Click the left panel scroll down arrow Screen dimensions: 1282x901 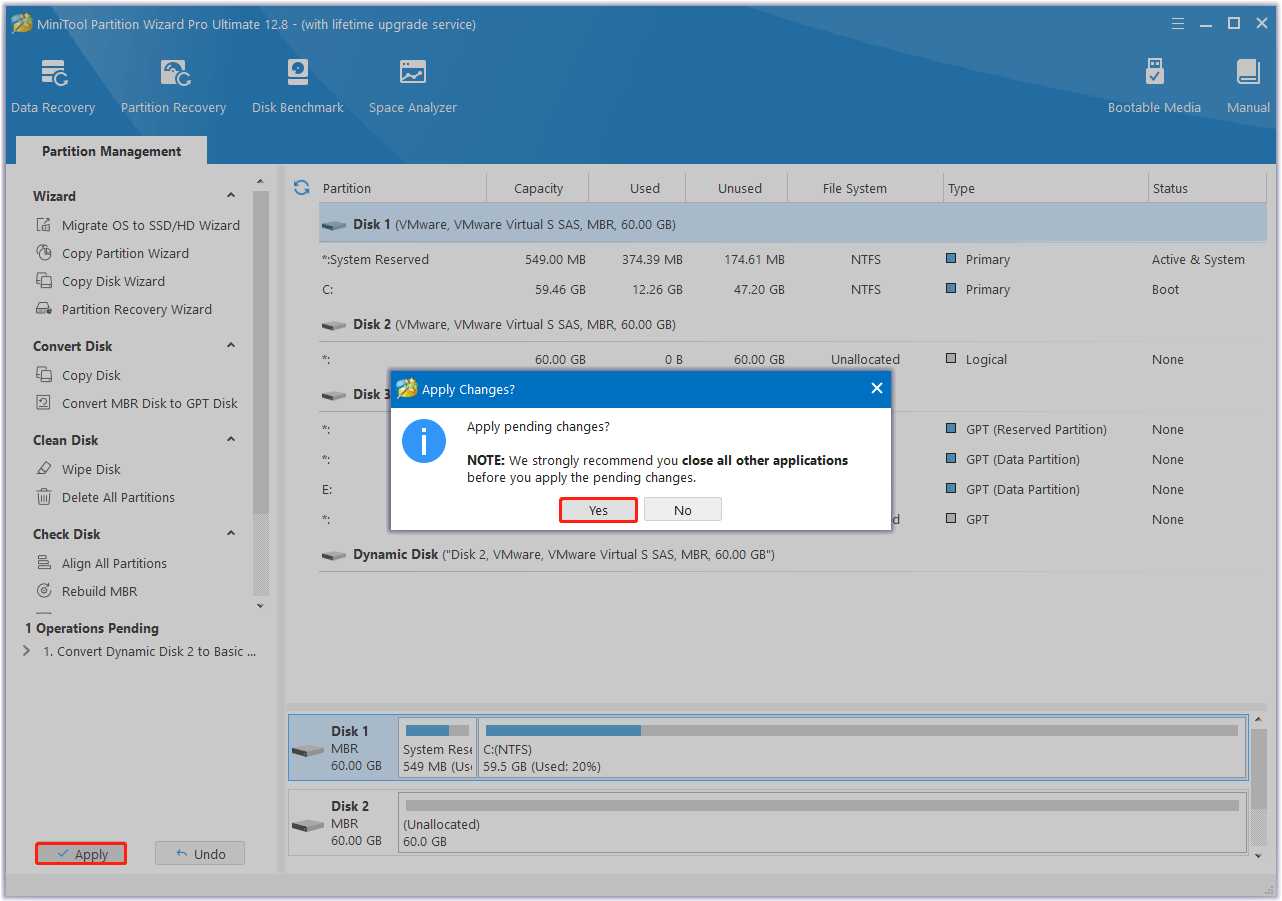tap(261, 606)
